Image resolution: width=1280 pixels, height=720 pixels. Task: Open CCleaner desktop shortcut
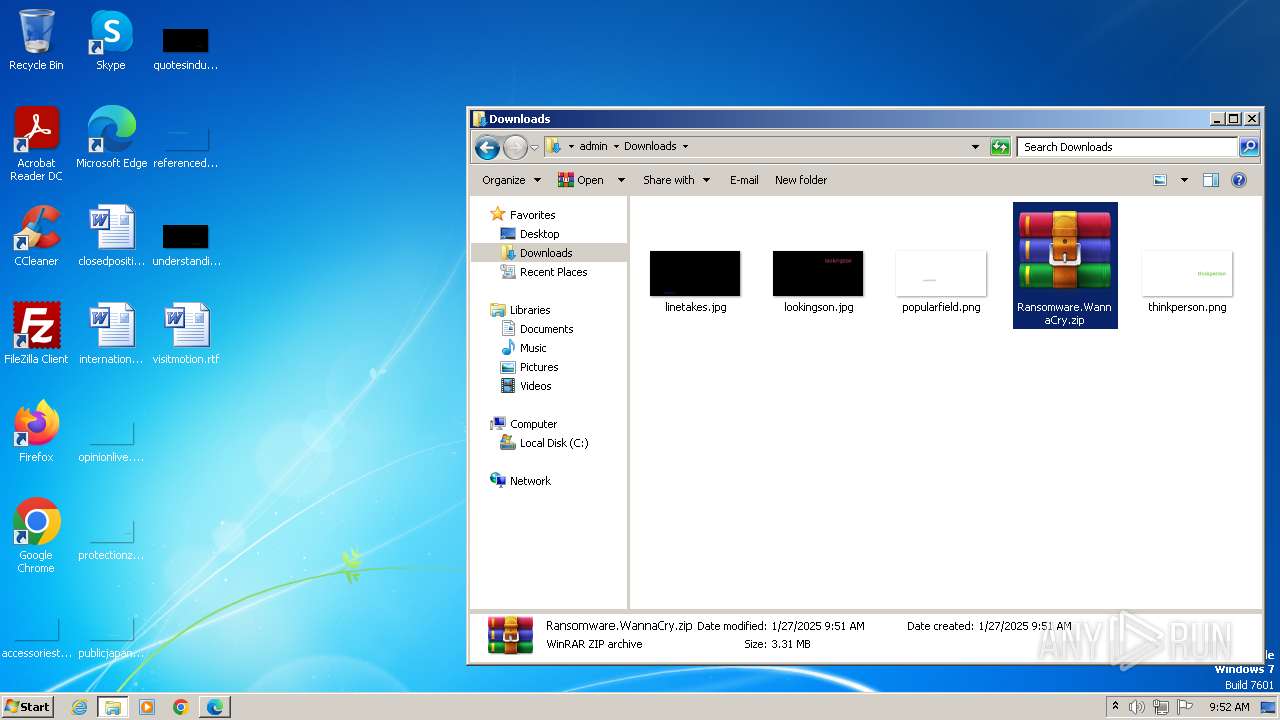click(x=36, y=236)
